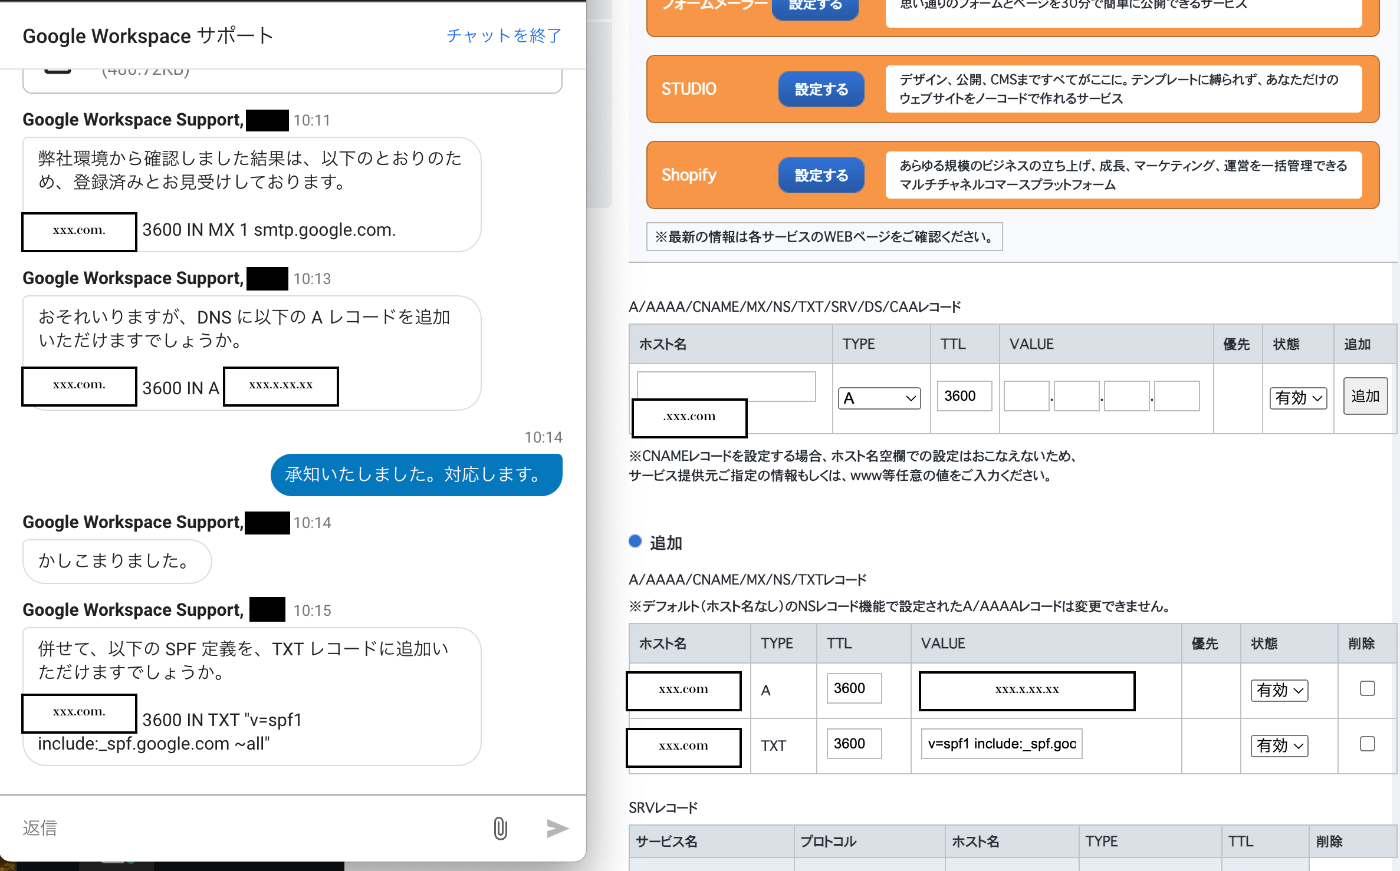Click the fourth IP octet VALUE field
The width and height of the screenshot is (1400, 871).
[x=1177, y=396]
